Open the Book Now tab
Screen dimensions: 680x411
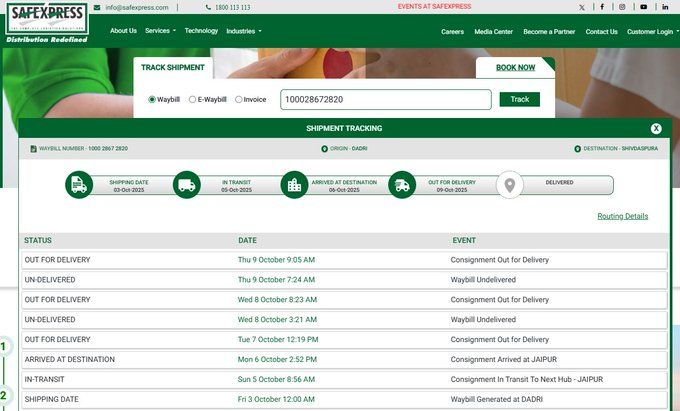click(515, 68)
